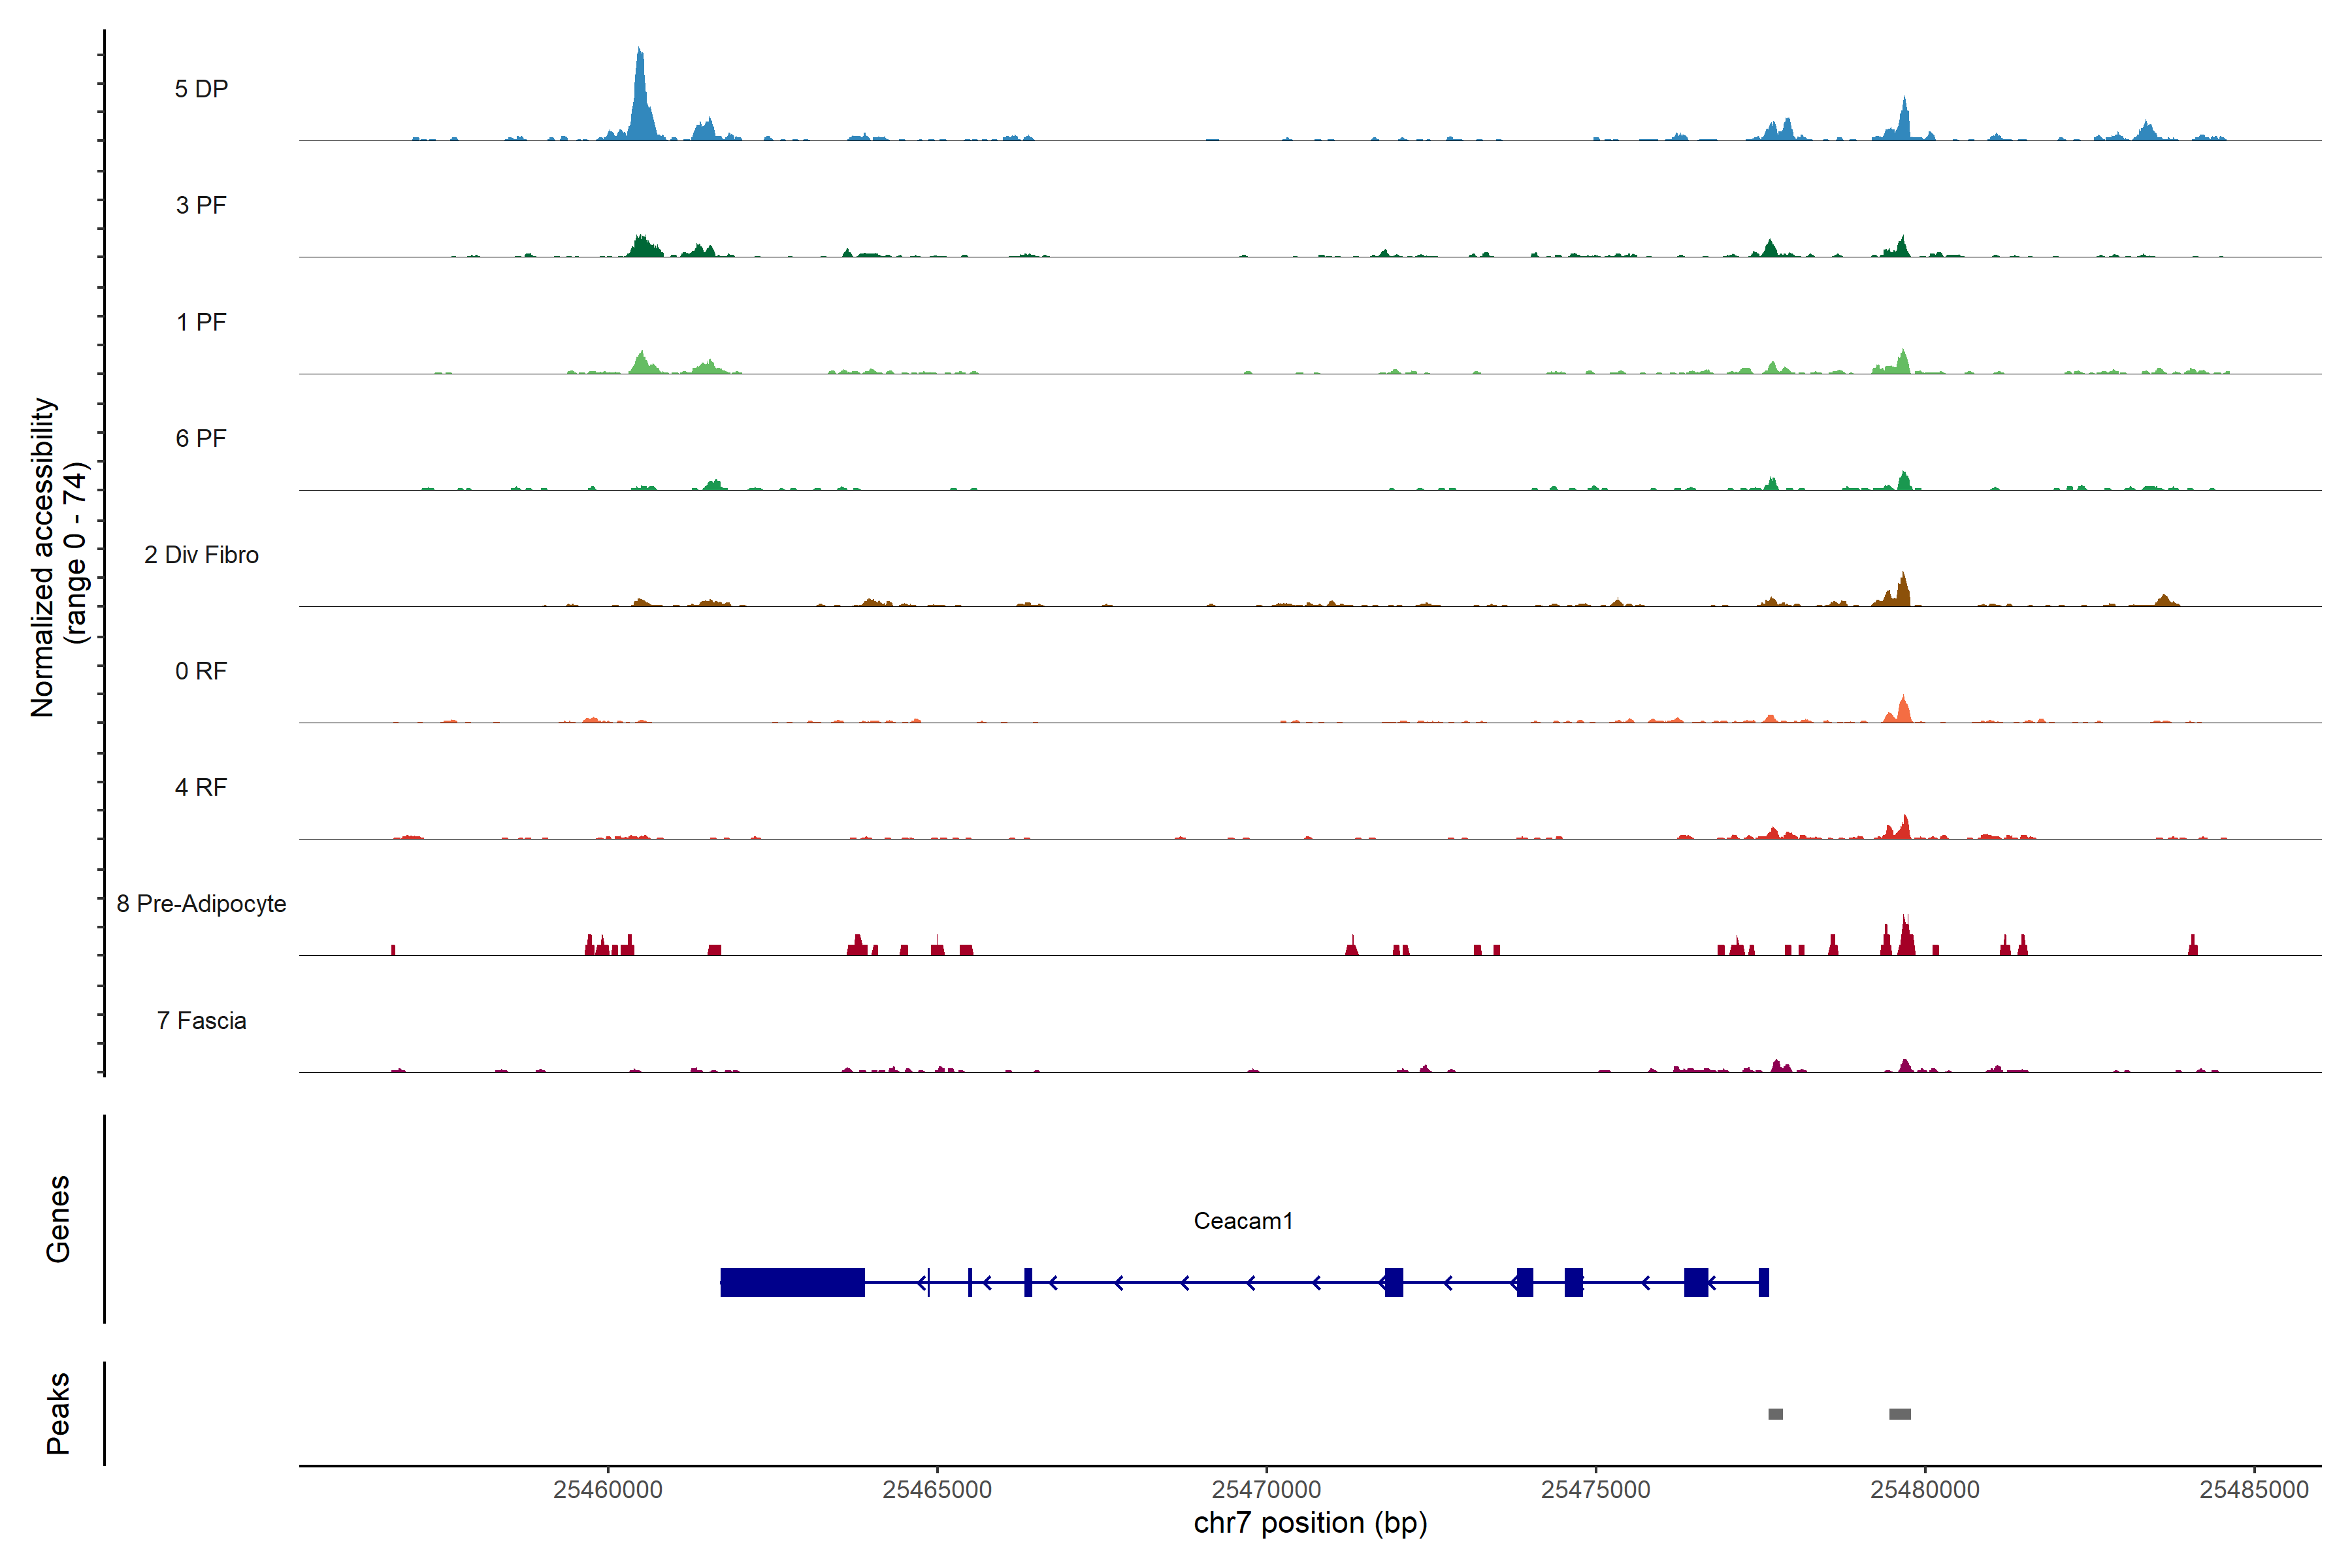Click the 25470000 x-axis tick label
This screenshot has height=1568, width=2352.
pos(1266,1490)
